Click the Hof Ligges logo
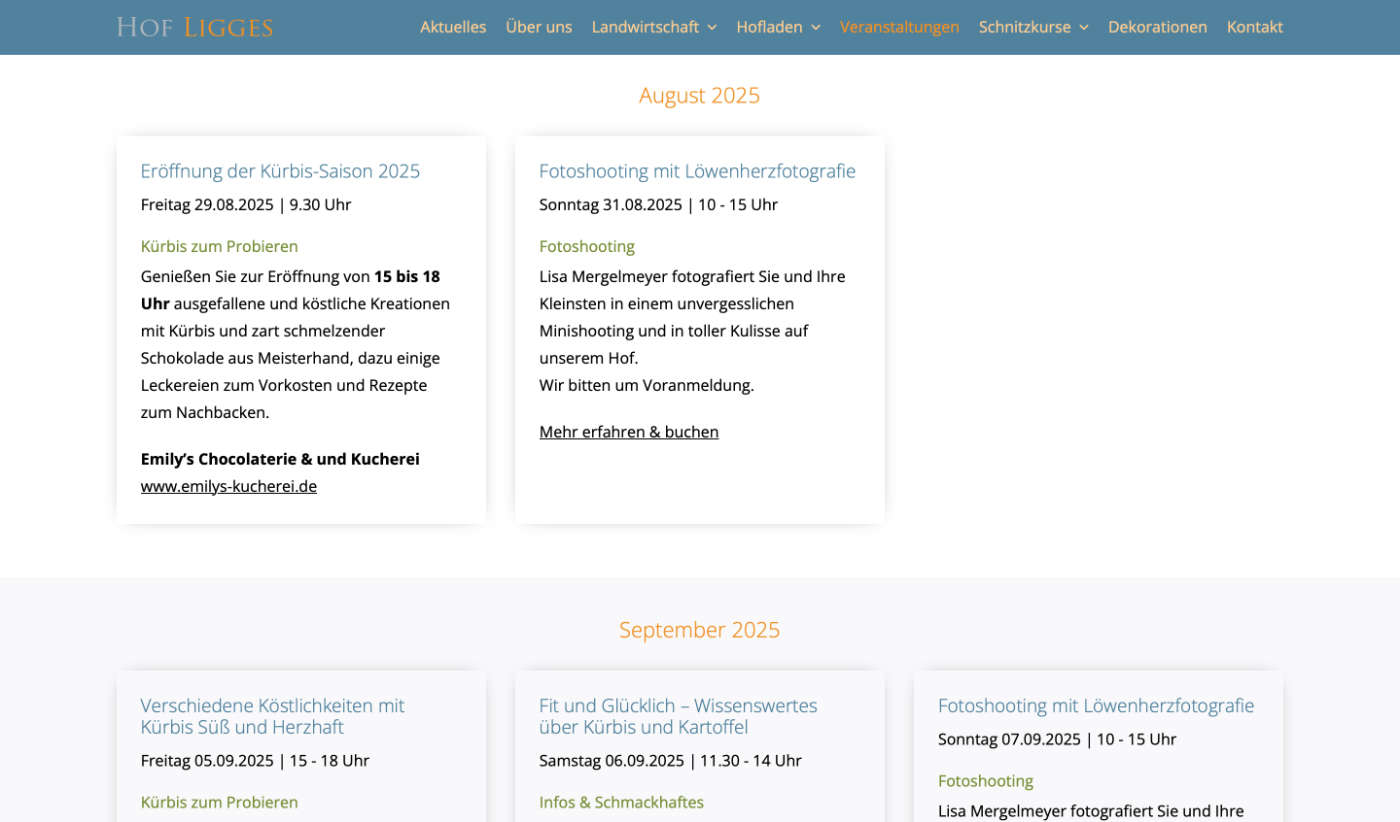The image size is (1400, 822). point(194,27)
